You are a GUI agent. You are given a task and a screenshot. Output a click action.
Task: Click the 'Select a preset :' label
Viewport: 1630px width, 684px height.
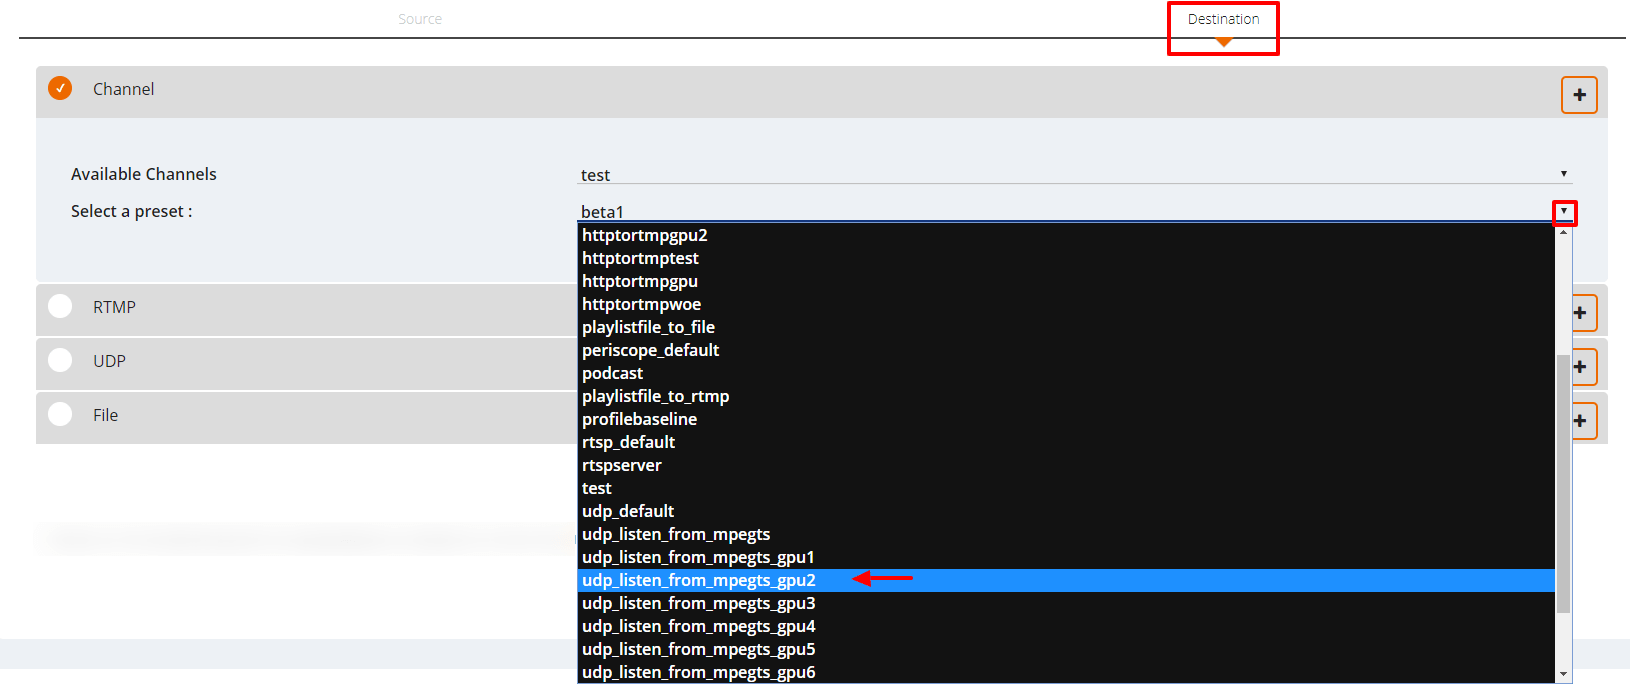coord(132,211)
